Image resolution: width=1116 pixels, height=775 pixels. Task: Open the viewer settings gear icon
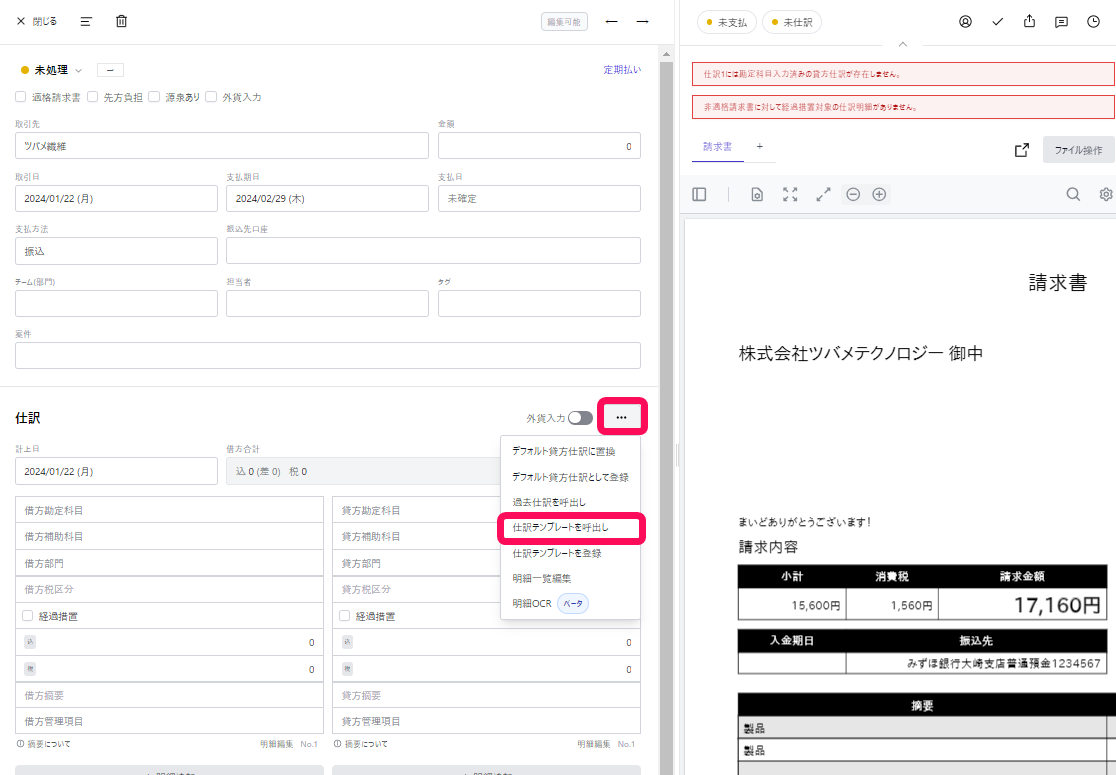click(1106, 194)
